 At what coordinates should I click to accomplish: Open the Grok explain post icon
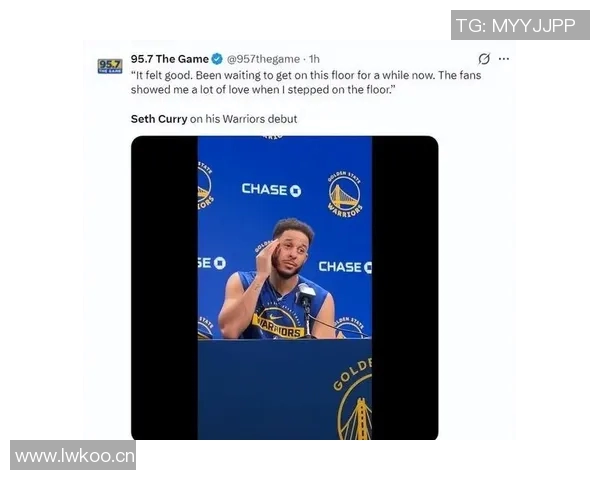point(484,59)
